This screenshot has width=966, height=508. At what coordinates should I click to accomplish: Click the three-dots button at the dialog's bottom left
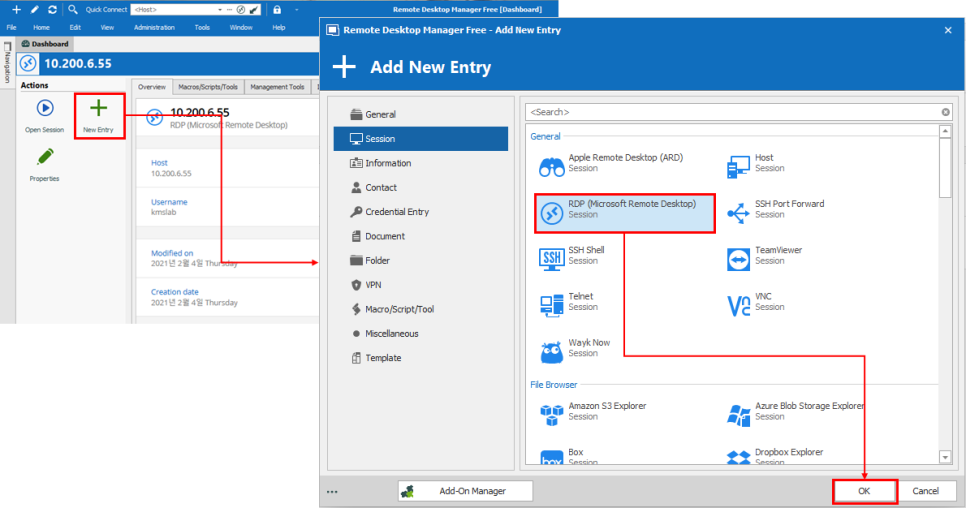pos(332,491)
